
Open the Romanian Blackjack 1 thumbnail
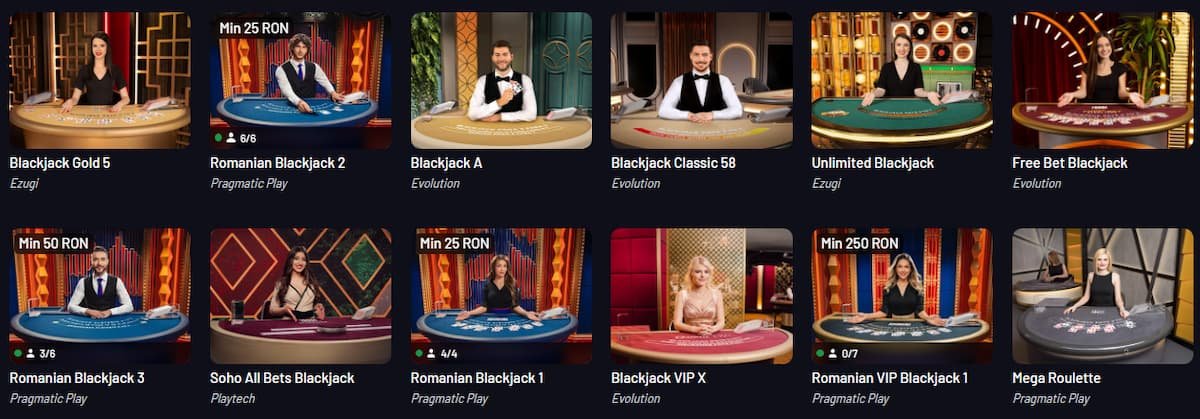(x=501, y=296)
